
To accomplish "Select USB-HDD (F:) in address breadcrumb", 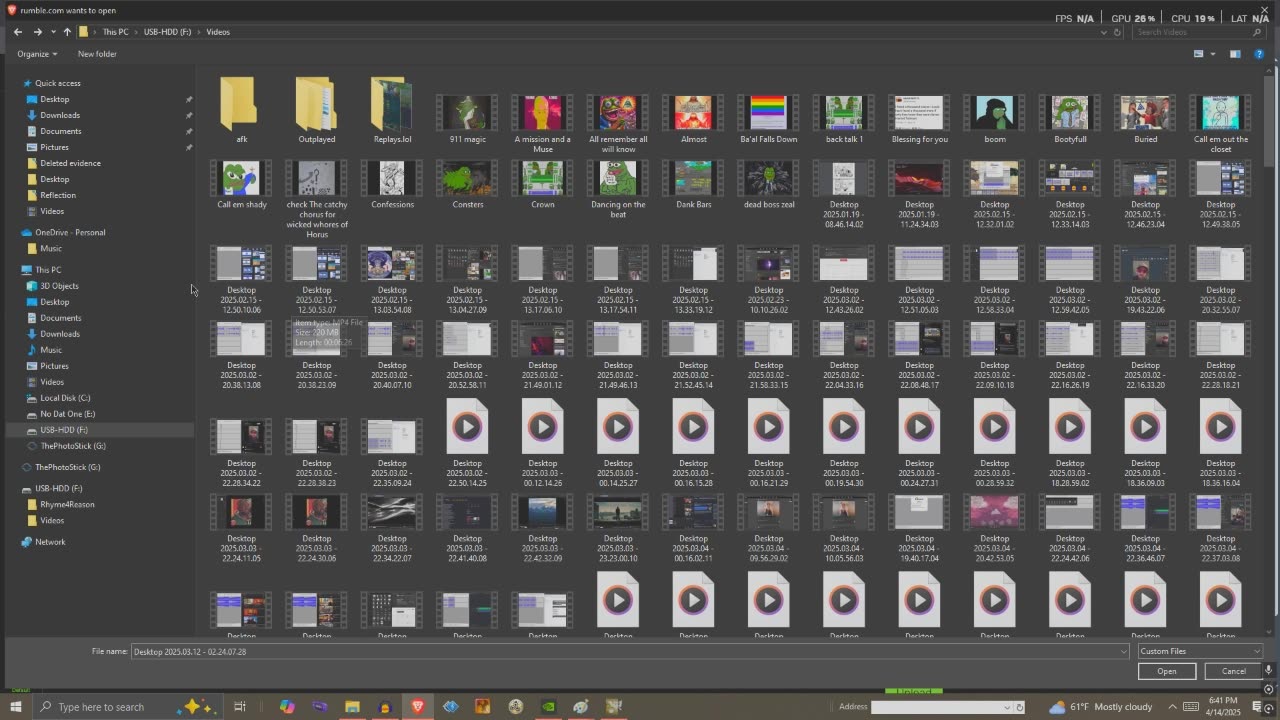I will click(x=167, y=32).
